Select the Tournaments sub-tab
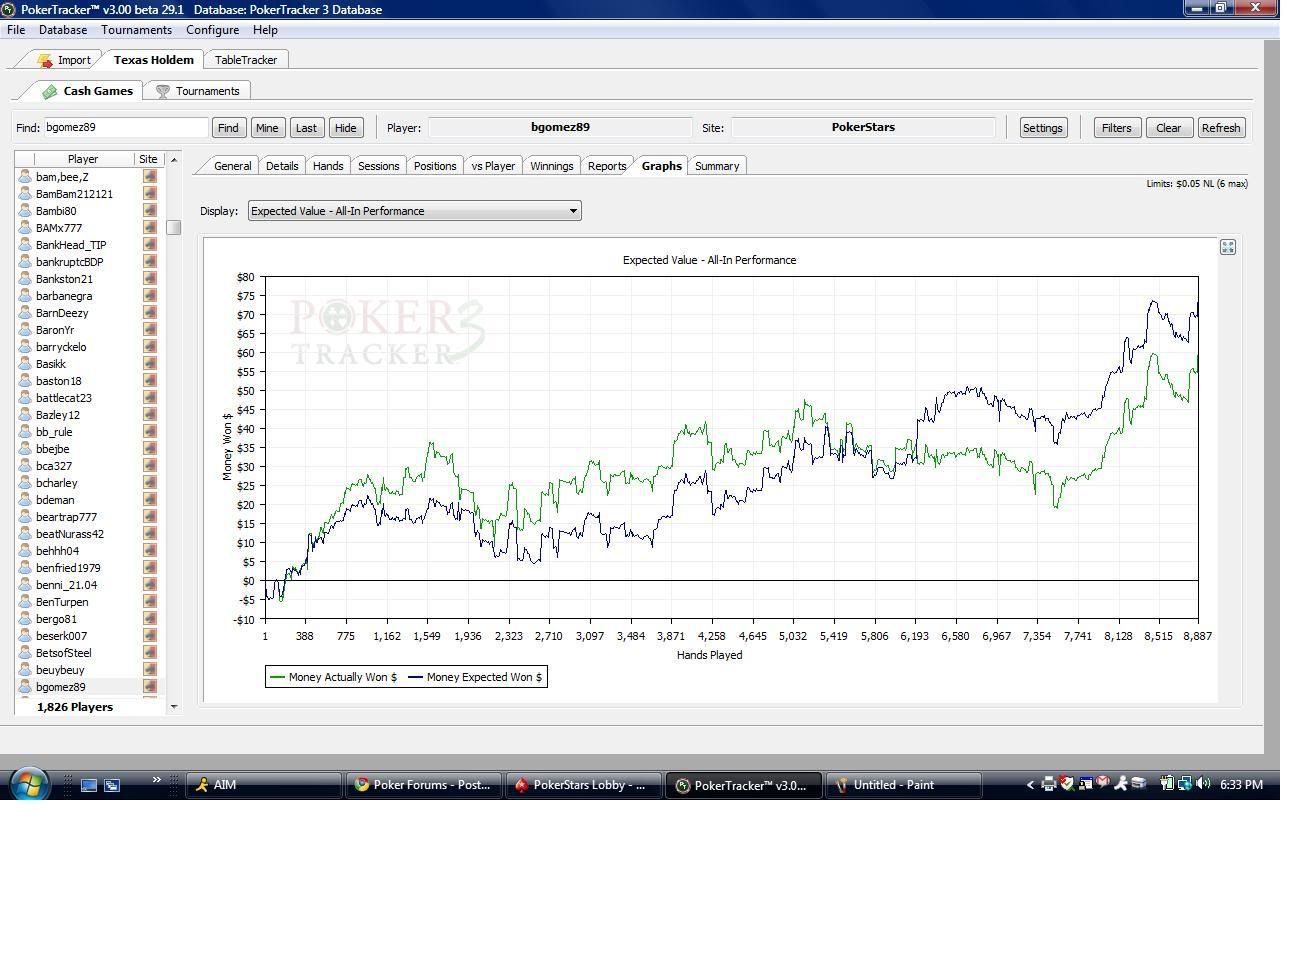This screenshot has height=972, width=1296. [x=196, y=91]
